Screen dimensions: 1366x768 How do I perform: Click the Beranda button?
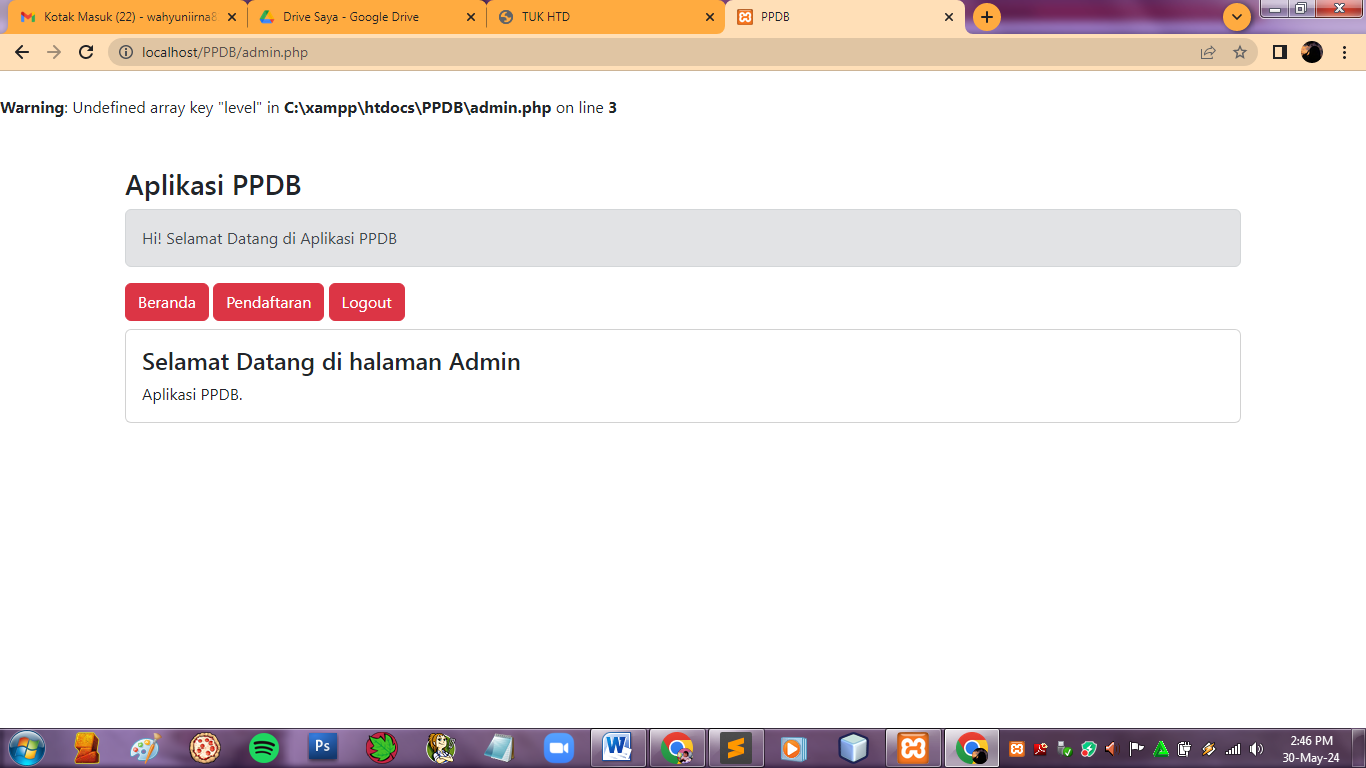coord(166,302)
